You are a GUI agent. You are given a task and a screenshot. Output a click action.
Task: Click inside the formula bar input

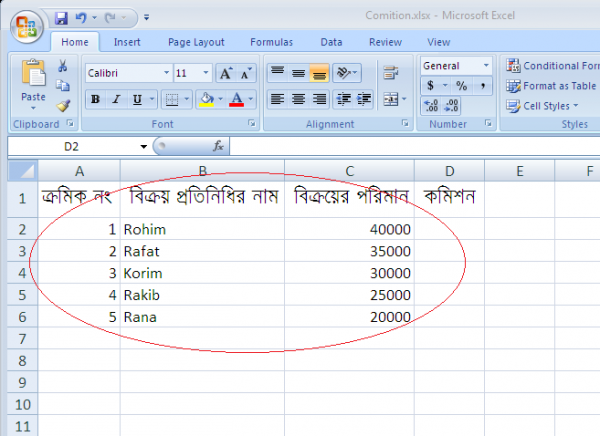[x=415, y=146]
